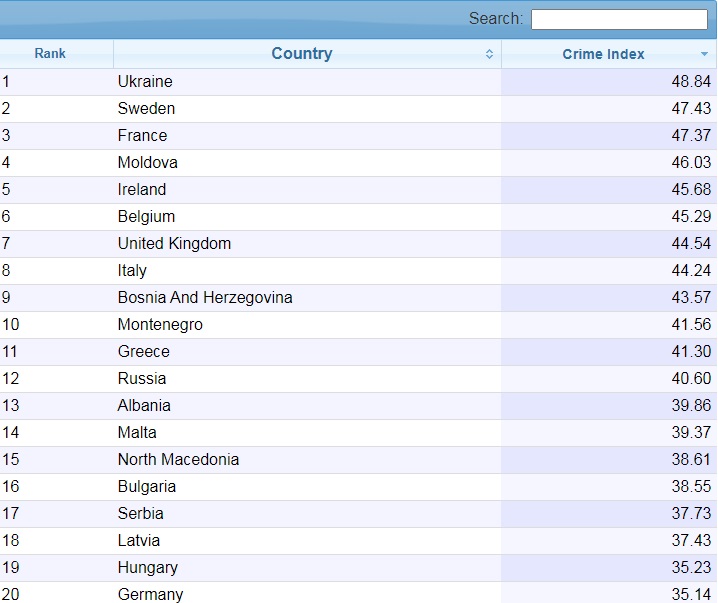Viewport: 718px width, 603px height.
Task: Click the France country cell
Action: click(142, 136)
